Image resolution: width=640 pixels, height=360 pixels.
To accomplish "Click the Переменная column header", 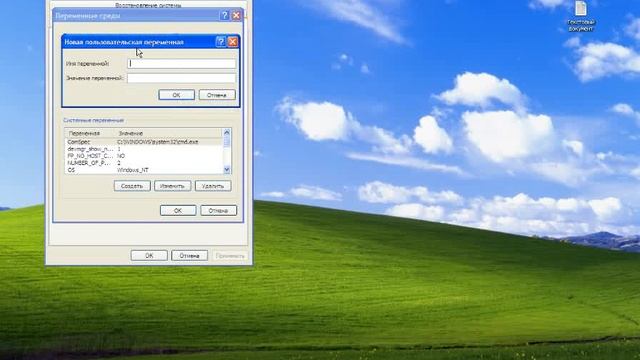I will pyautogui.click(x=90, y=133).
